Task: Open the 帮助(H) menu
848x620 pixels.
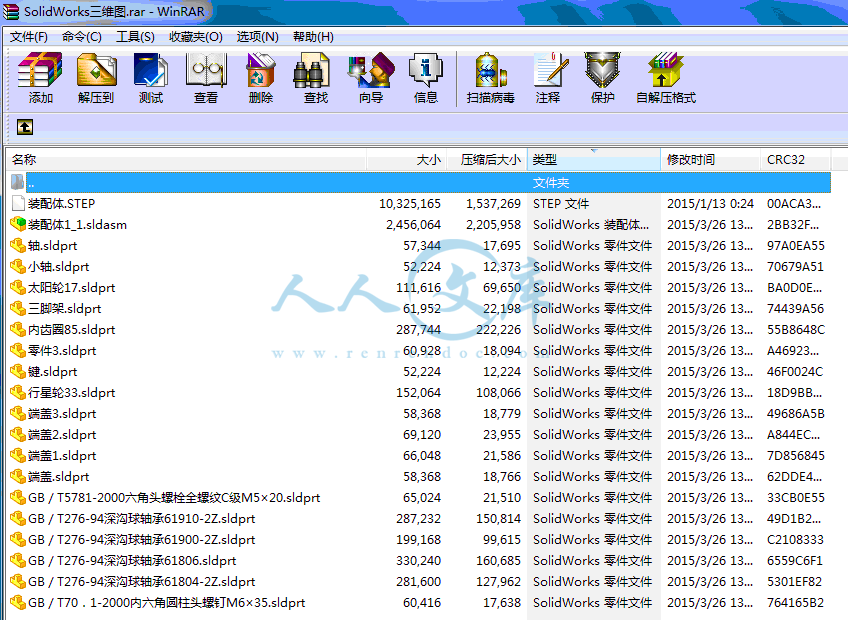Action: tap(313, 37)
